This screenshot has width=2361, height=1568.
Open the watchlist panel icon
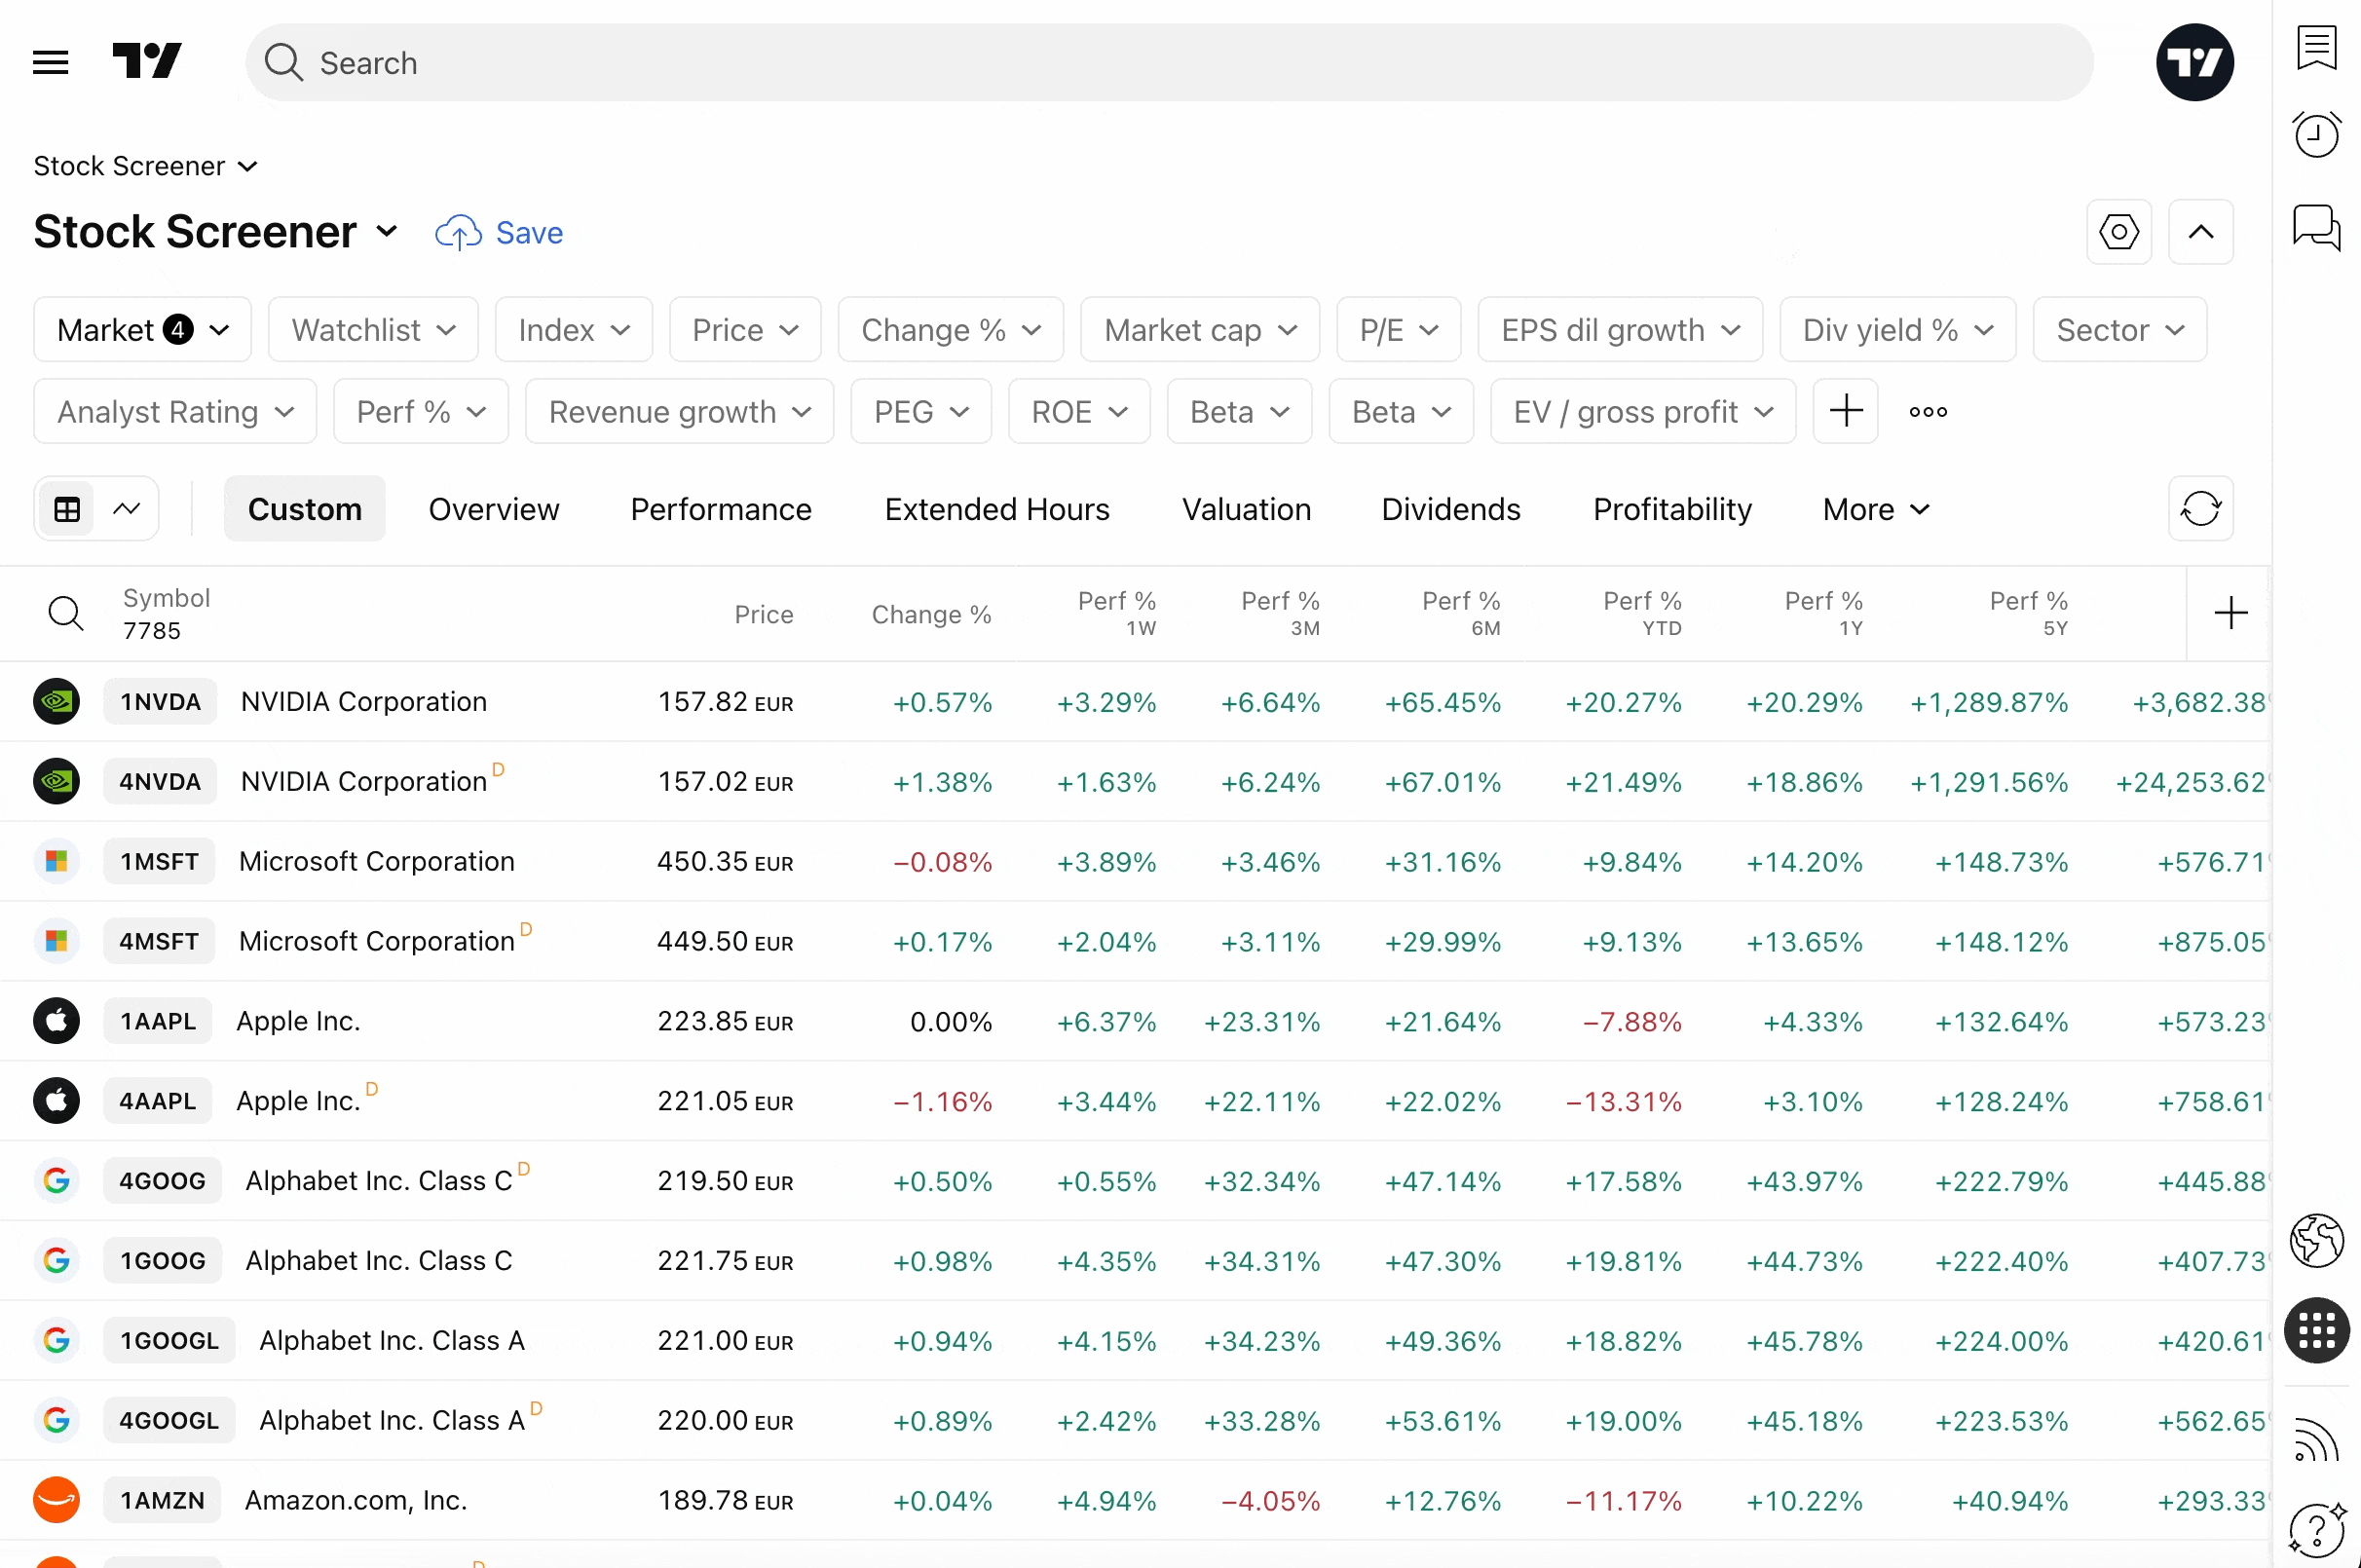[x=2316, y=47]
